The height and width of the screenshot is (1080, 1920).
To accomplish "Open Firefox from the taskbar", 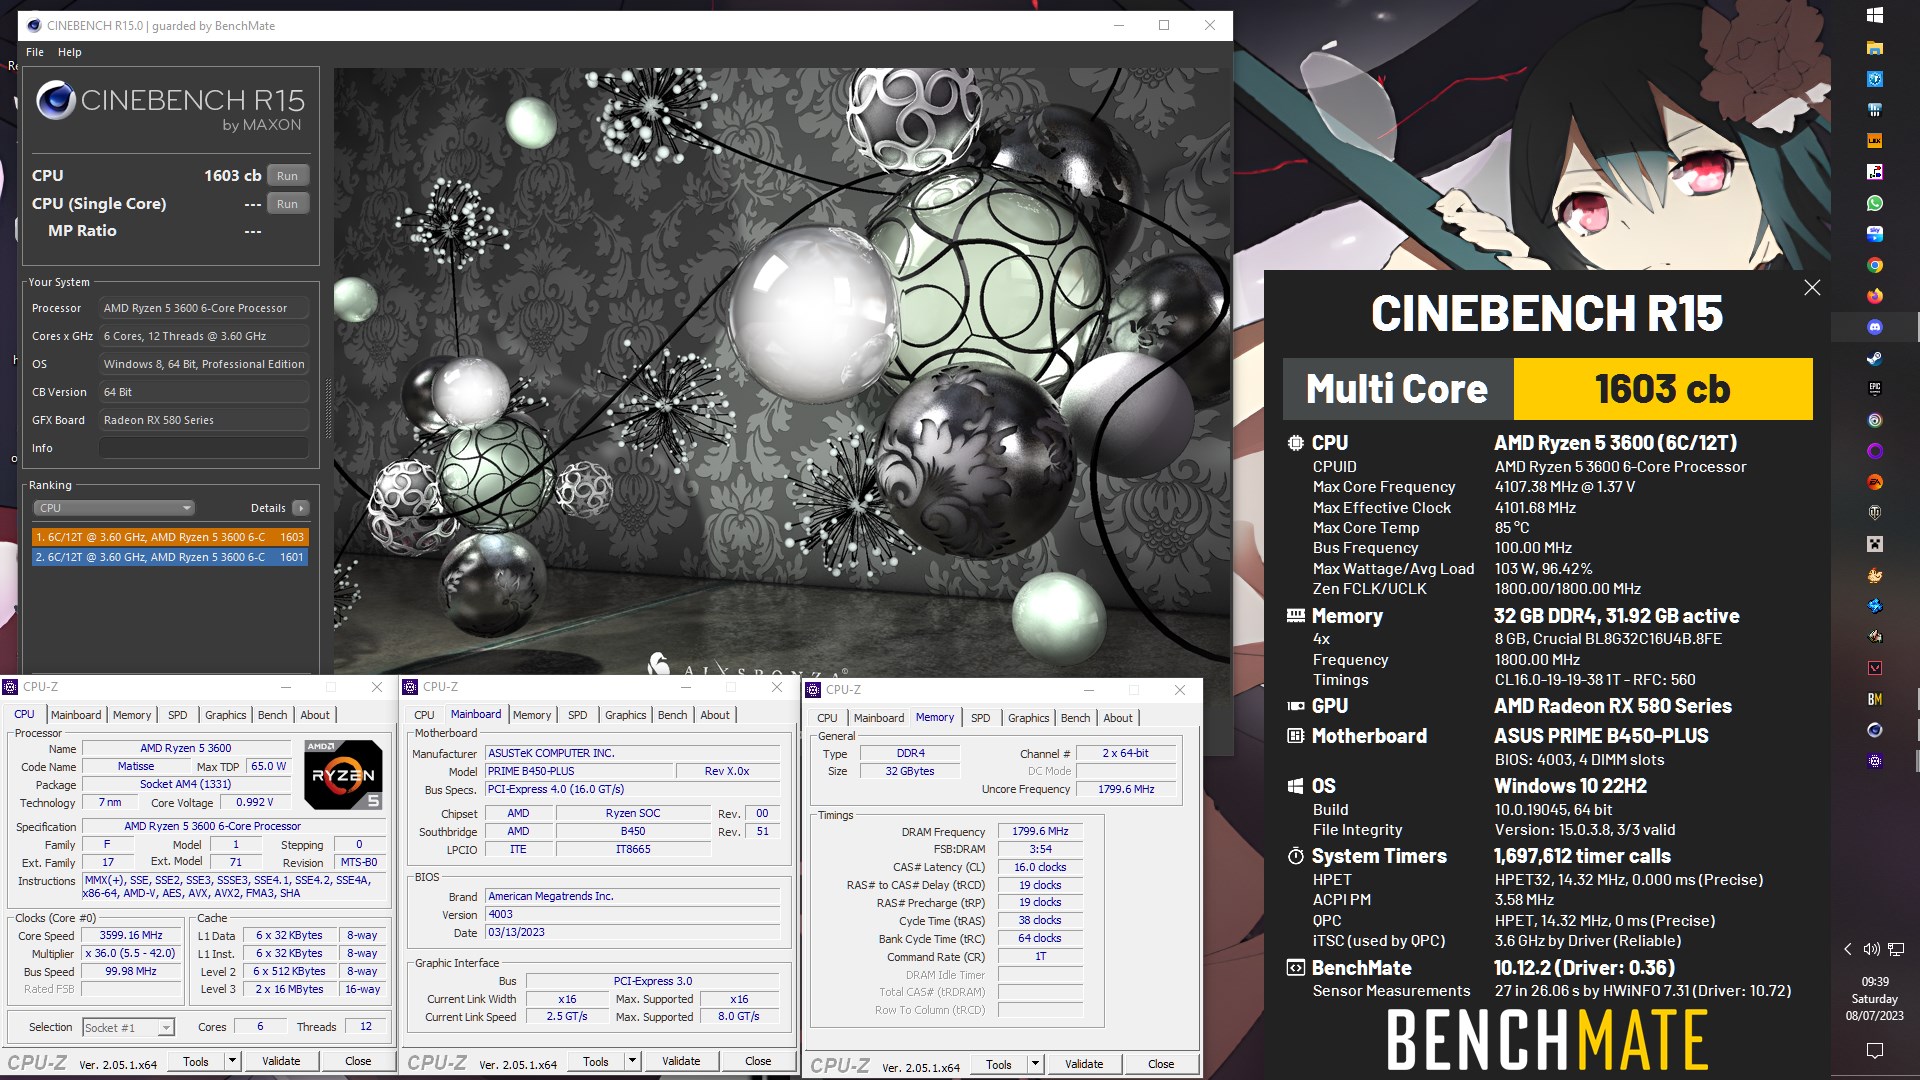I will point(1875,296).
